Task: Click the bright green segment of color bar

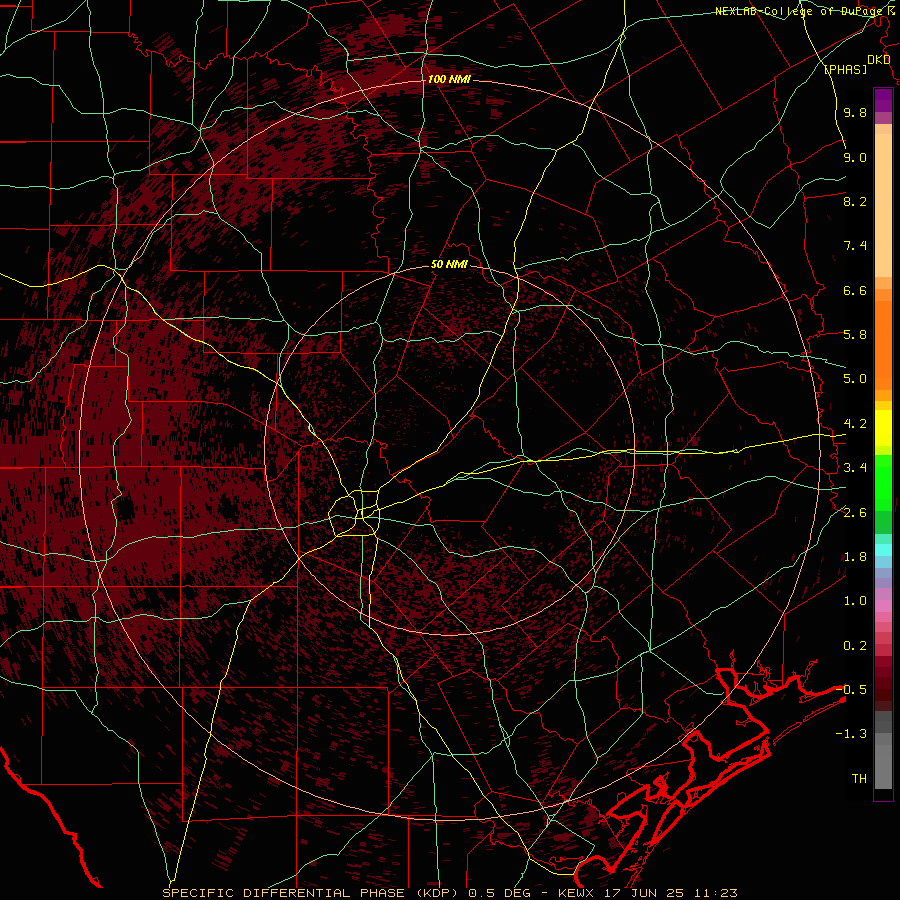Action: pyautogui.click(x=883, y=482)
